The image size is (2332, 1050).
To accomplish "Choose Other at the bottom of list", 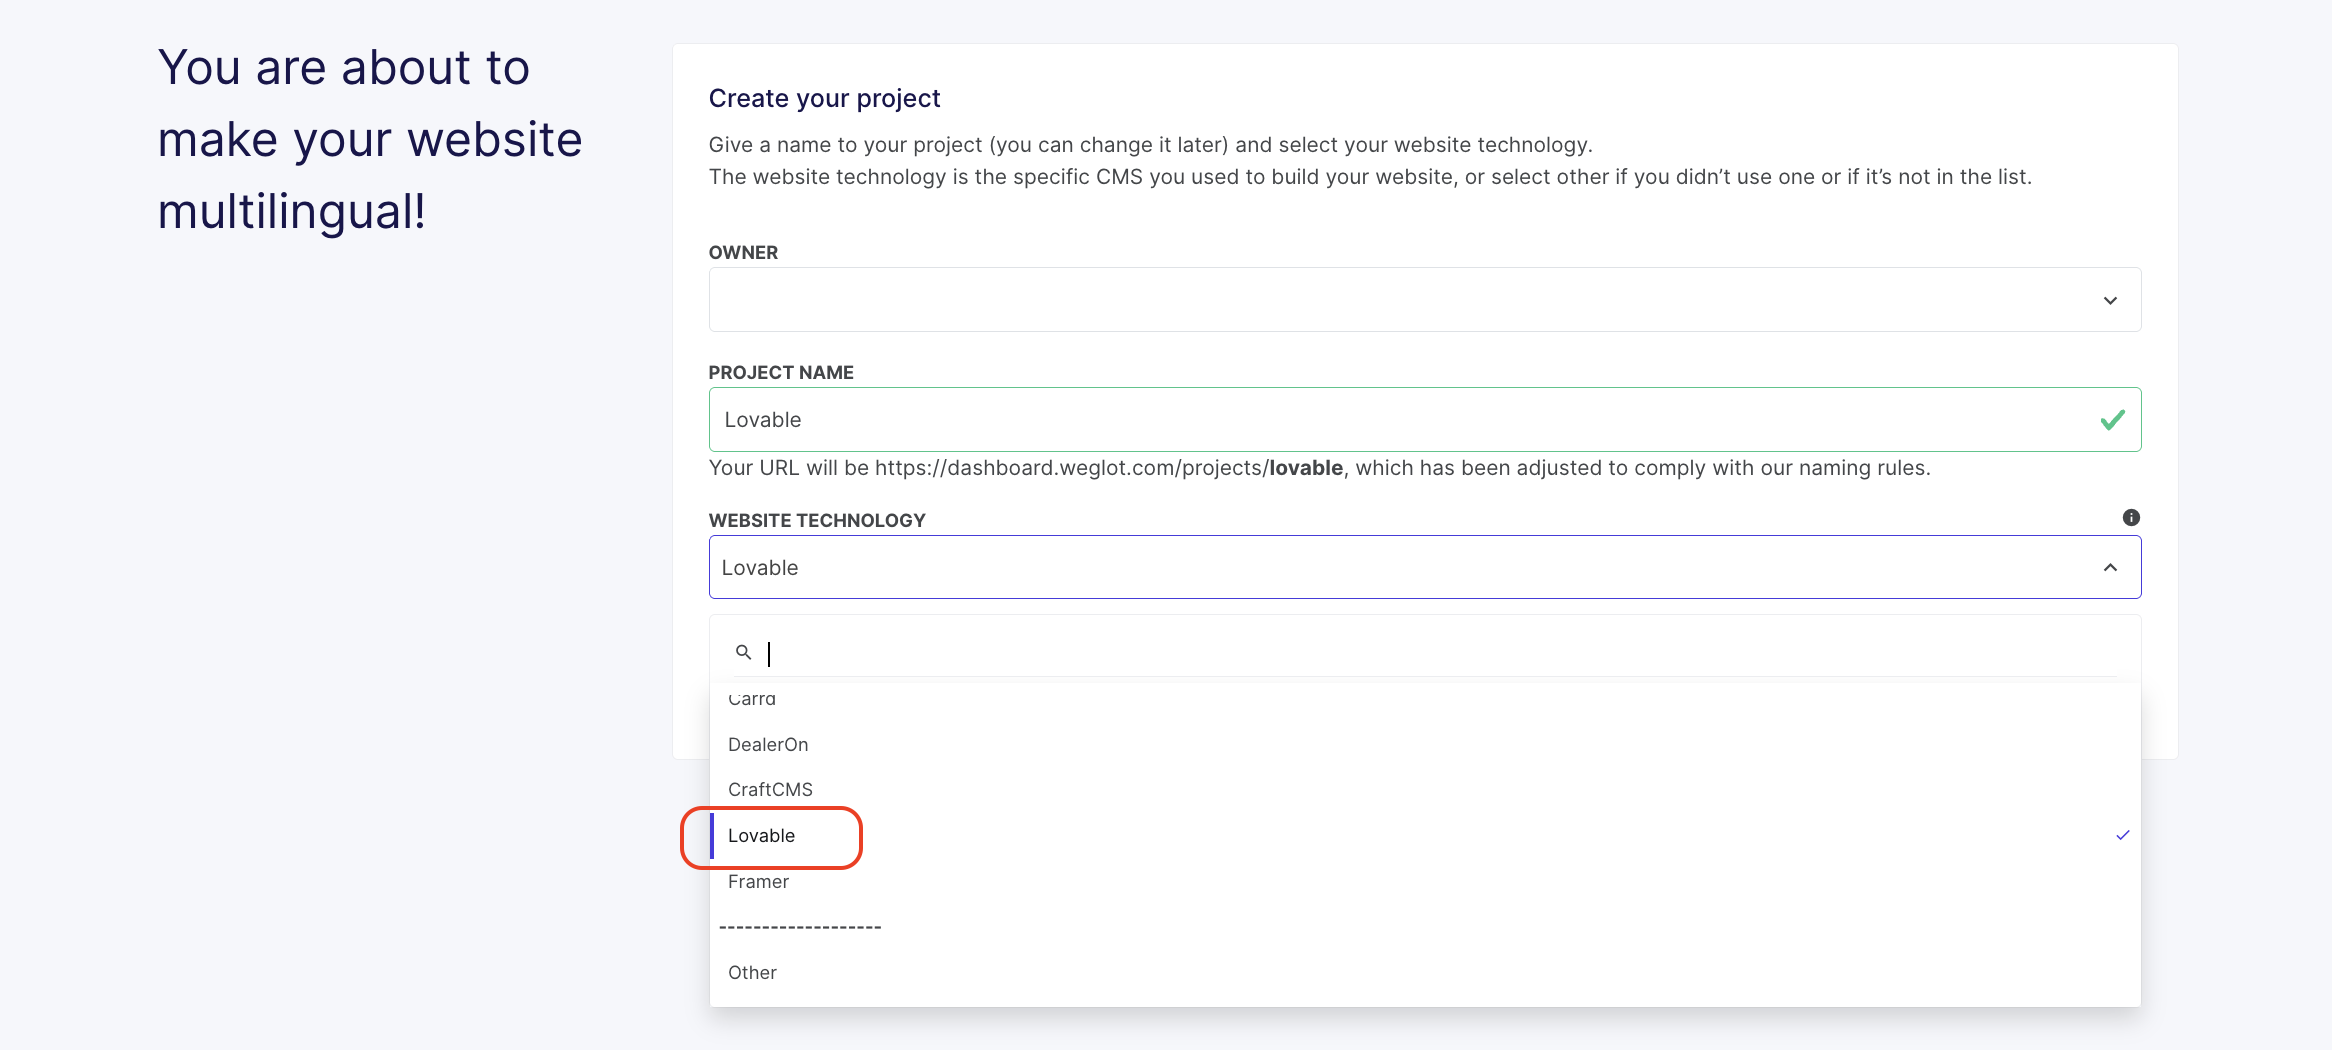I will [752, 972].
